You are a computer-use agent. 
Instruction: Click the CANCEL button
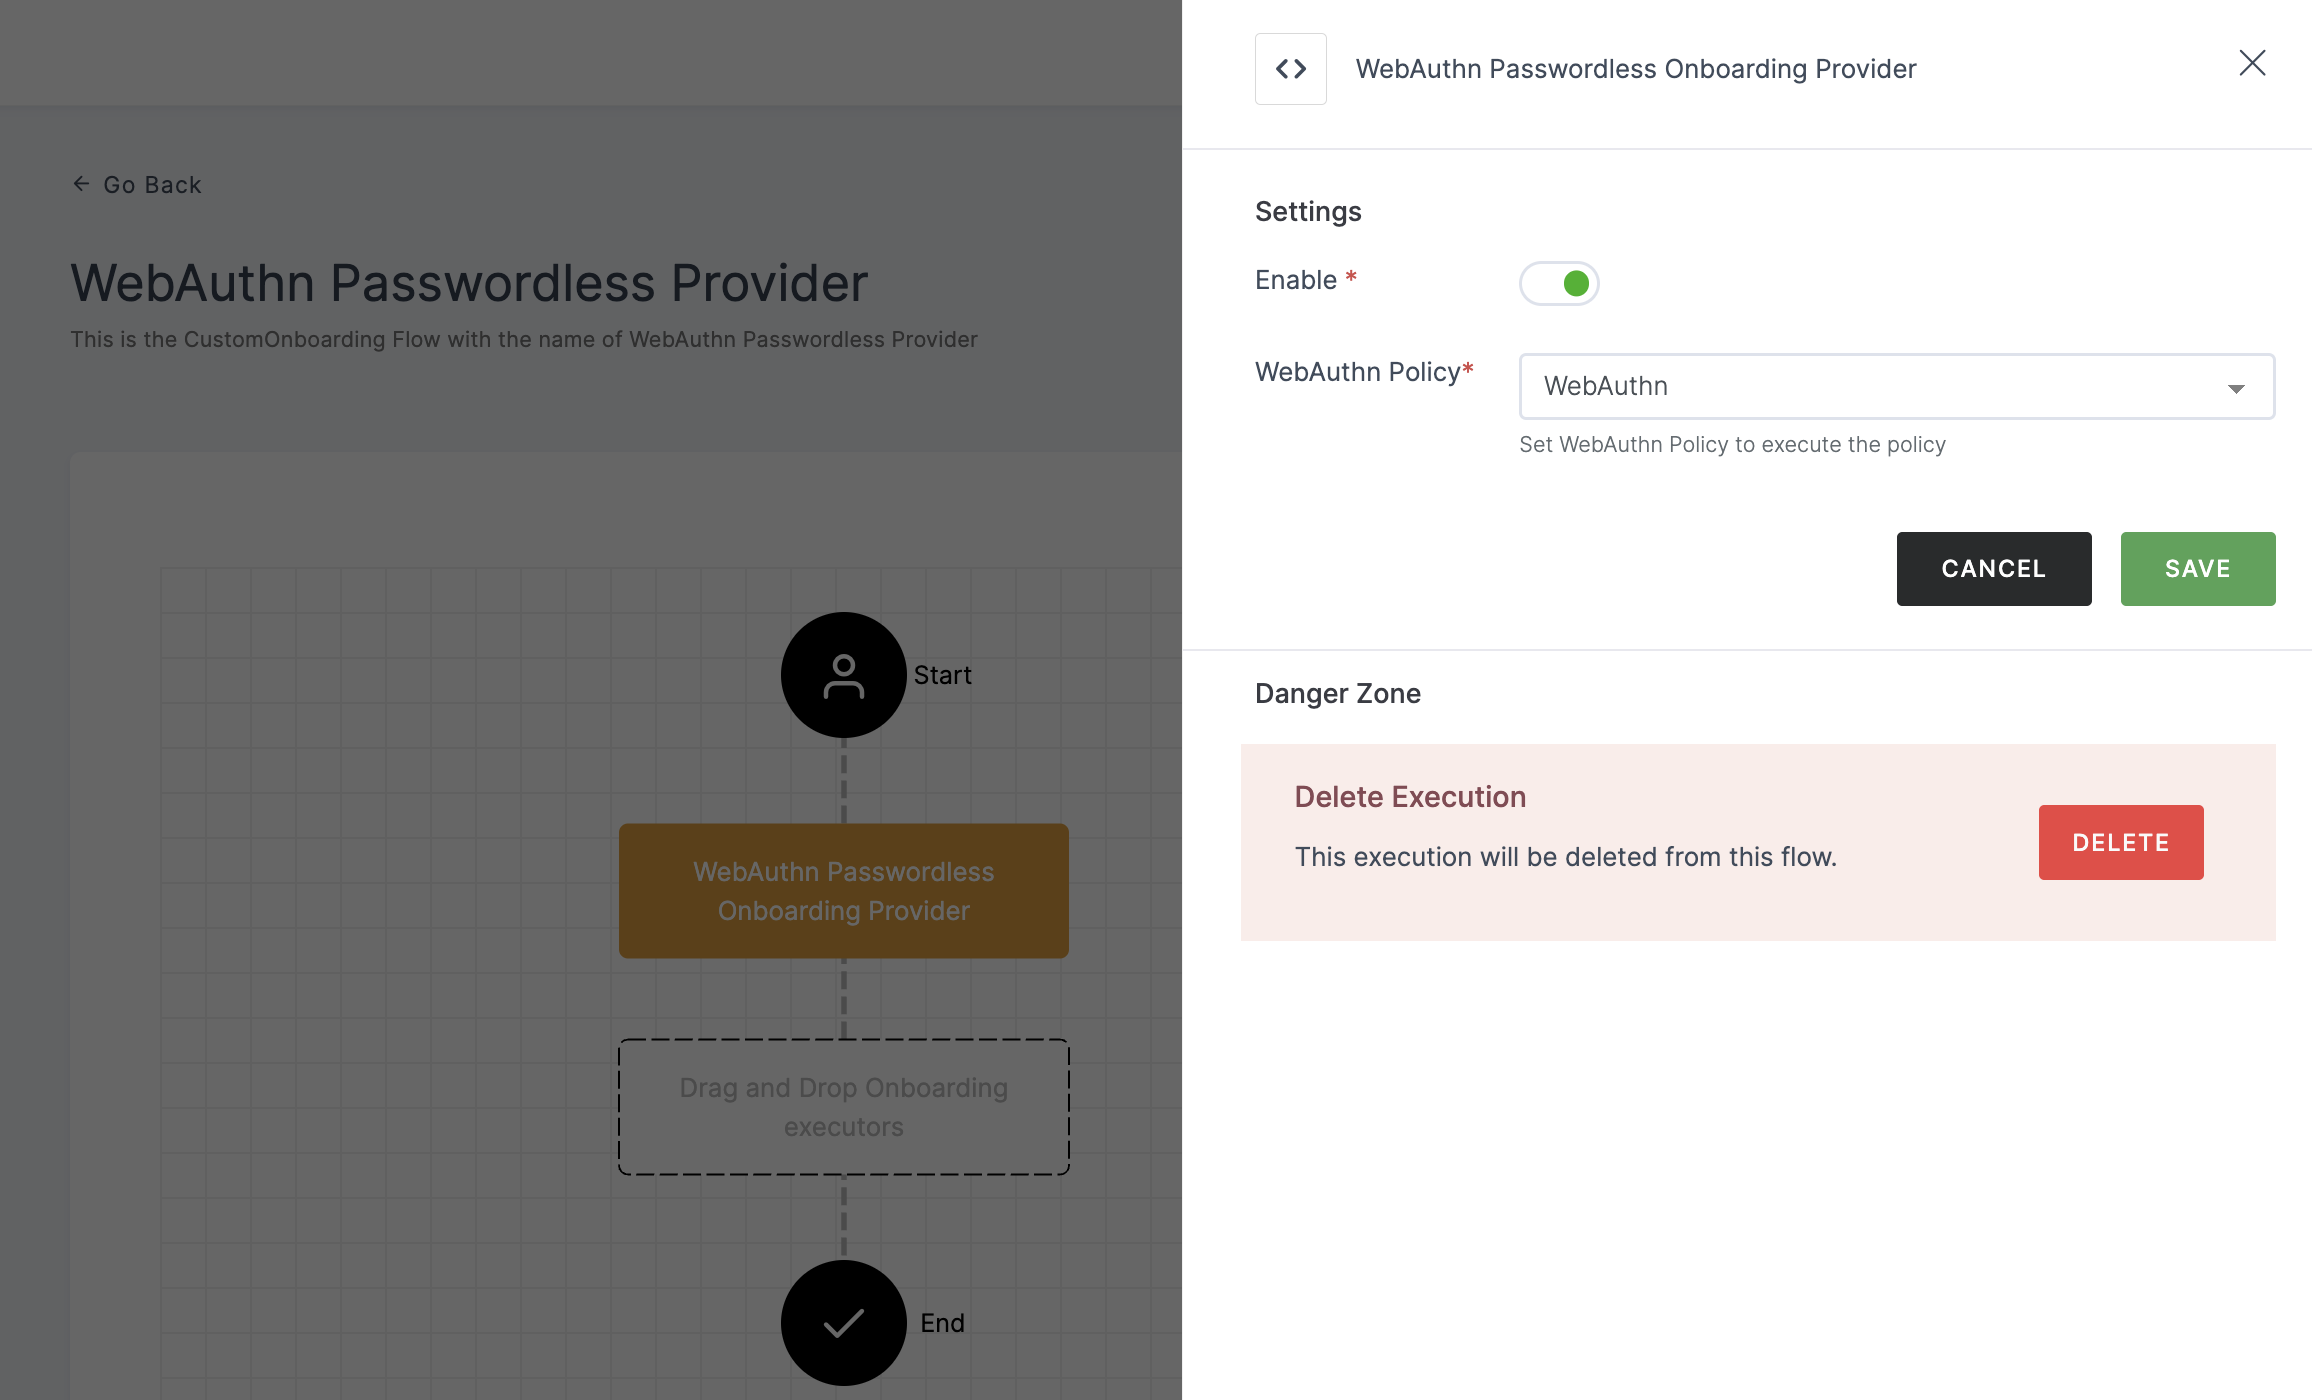pyautogui.click(x=1993, y=570)
